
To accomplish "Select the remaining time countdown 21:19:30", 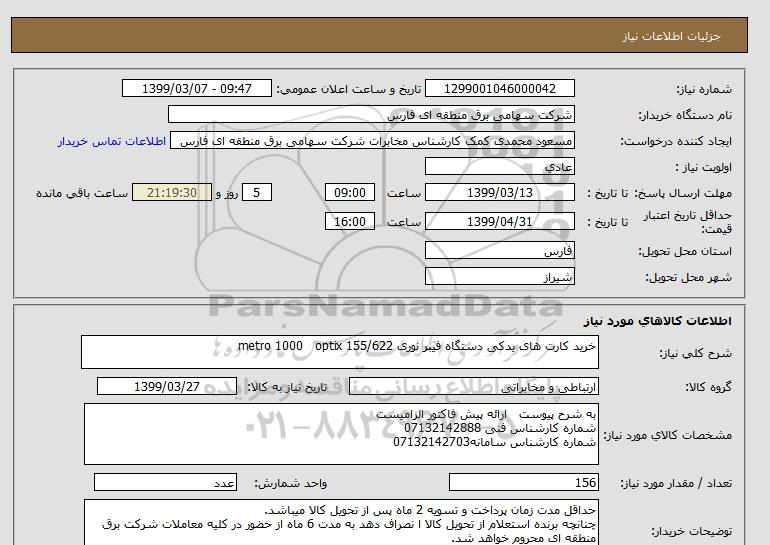I will pyautogui.click(x=172, y=192).
